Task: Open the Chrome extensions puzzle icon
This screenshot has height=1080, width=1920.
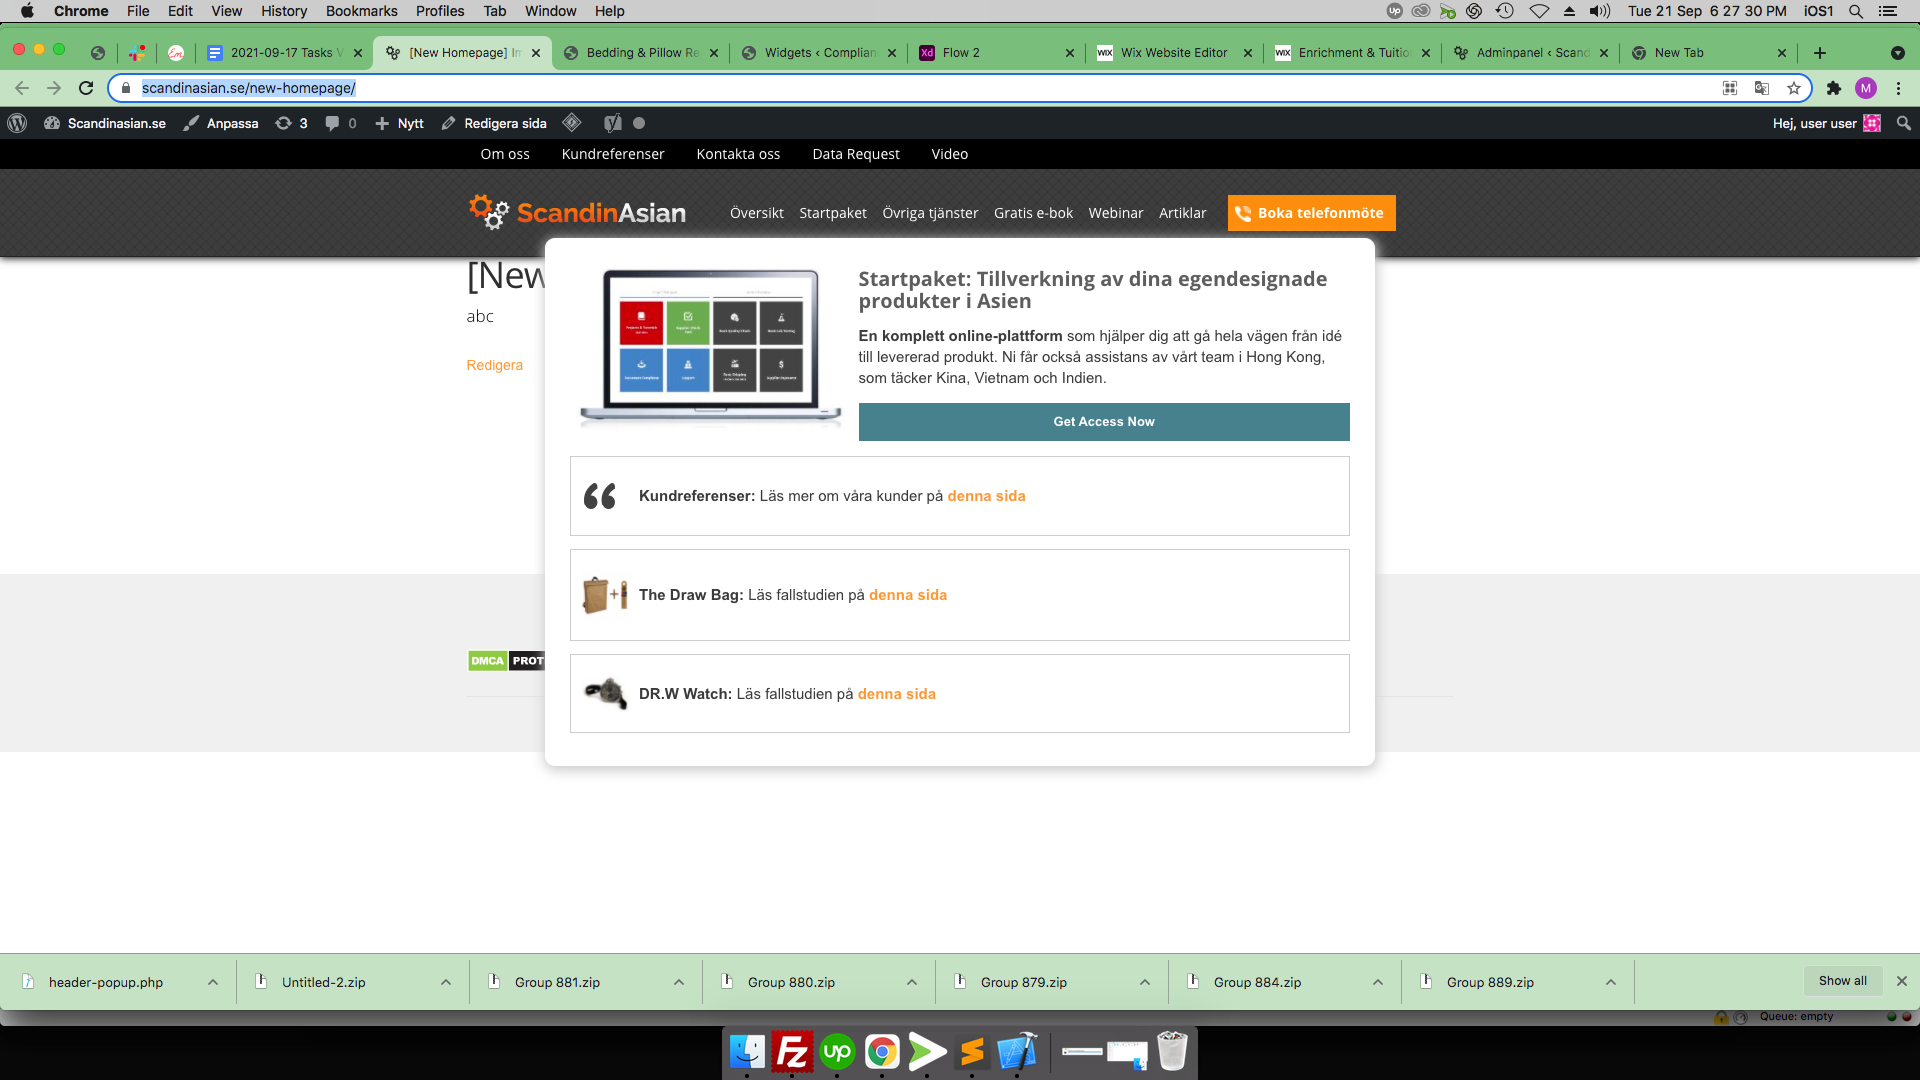Action: click(x=1833, y=88)
